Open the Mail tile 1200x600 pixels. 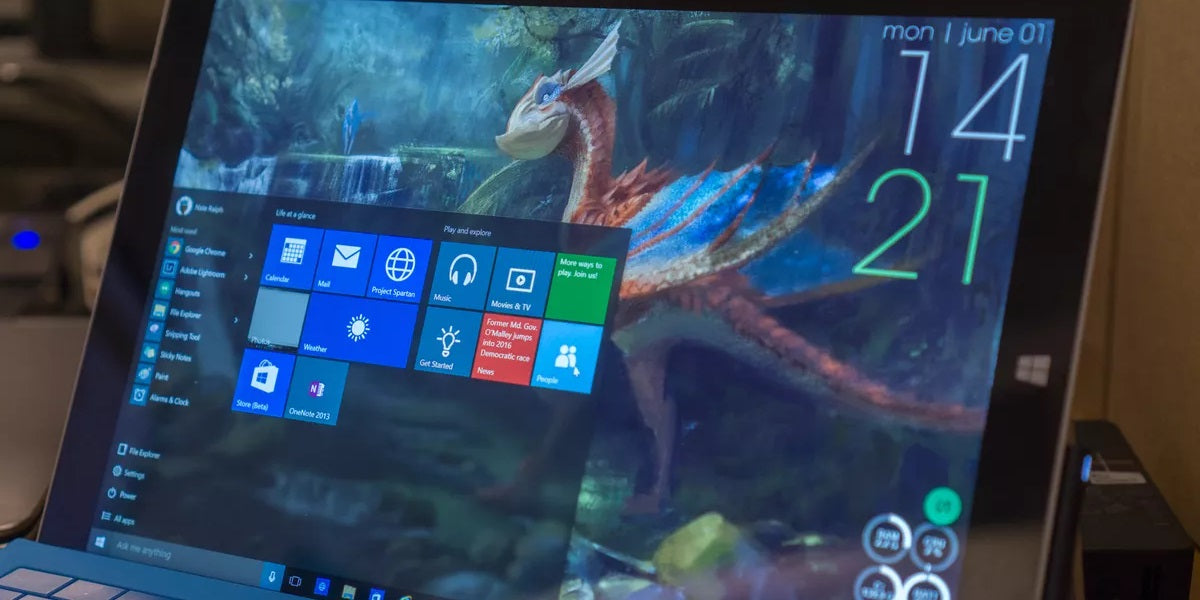[345, 263]
